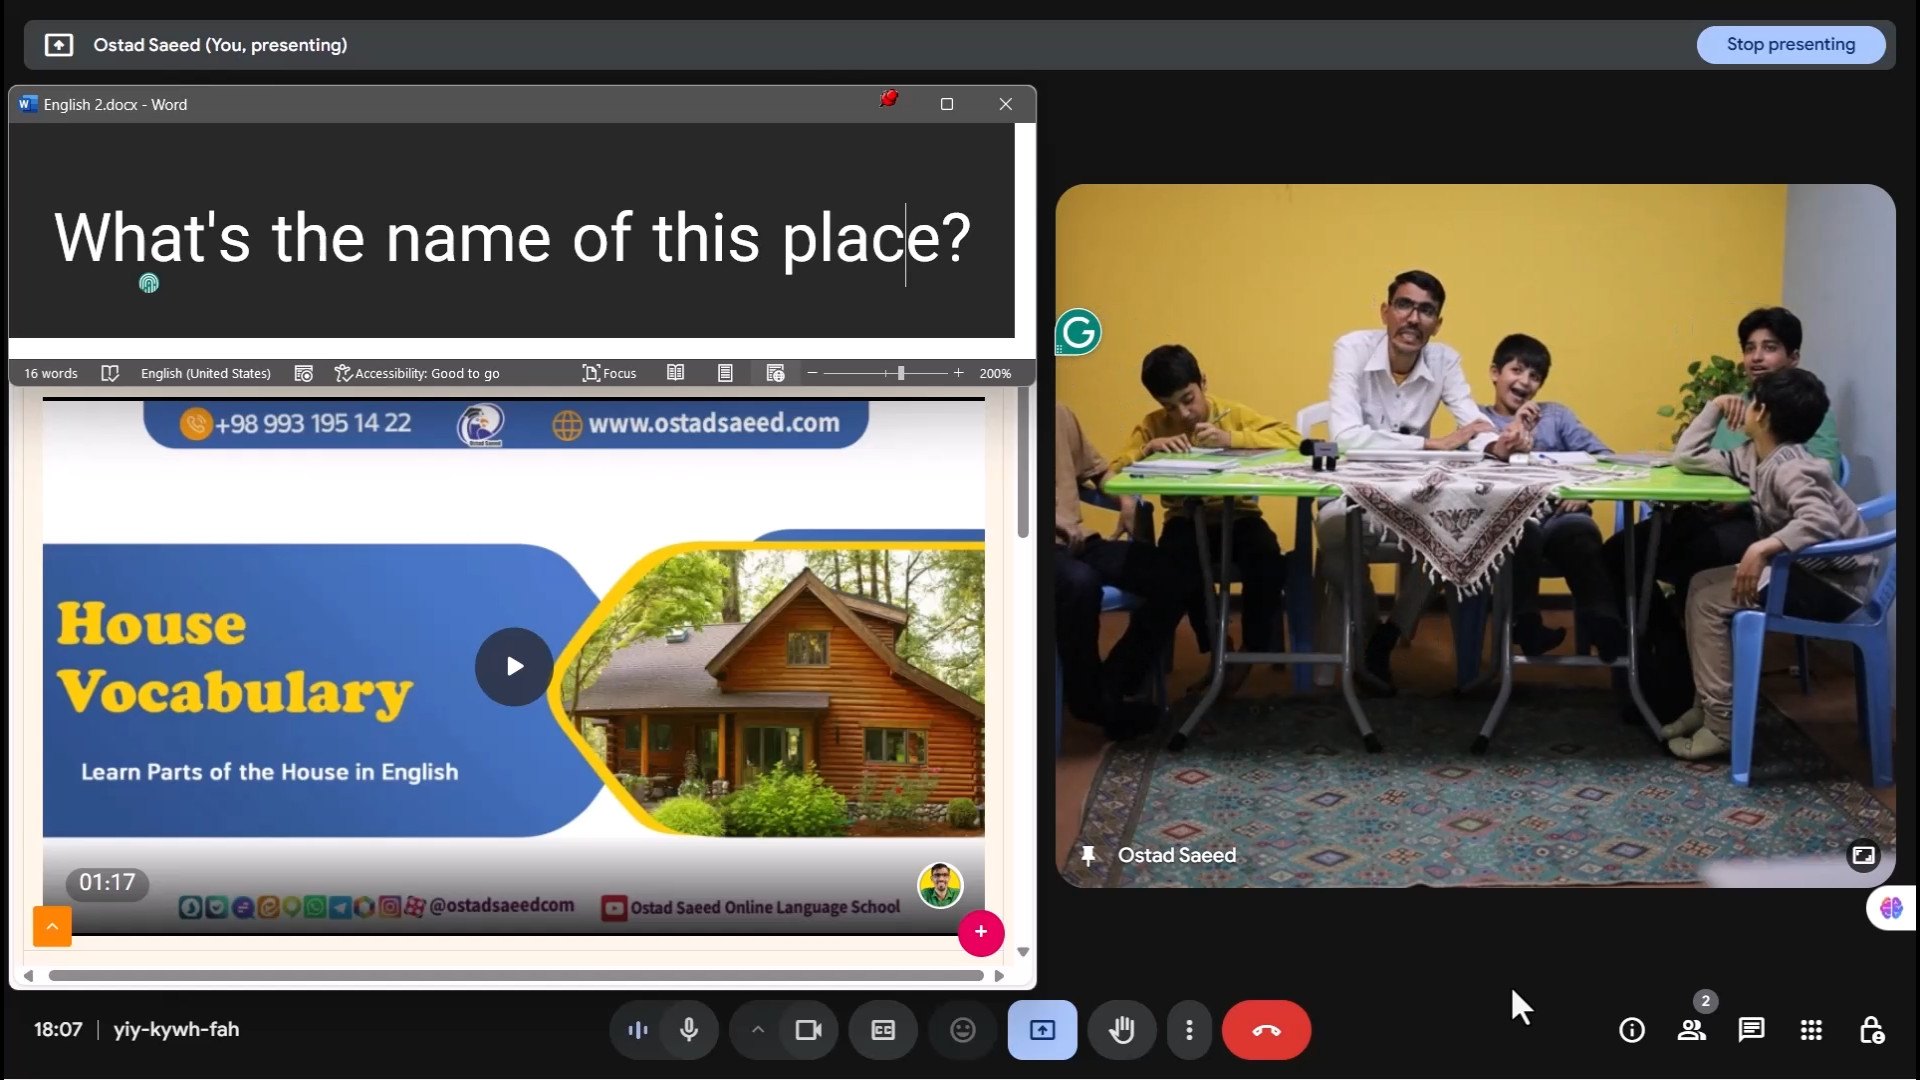Open the activities grid icon
The width and height of the screenshot is (1920, 1080).
tap(1811, 1030)
